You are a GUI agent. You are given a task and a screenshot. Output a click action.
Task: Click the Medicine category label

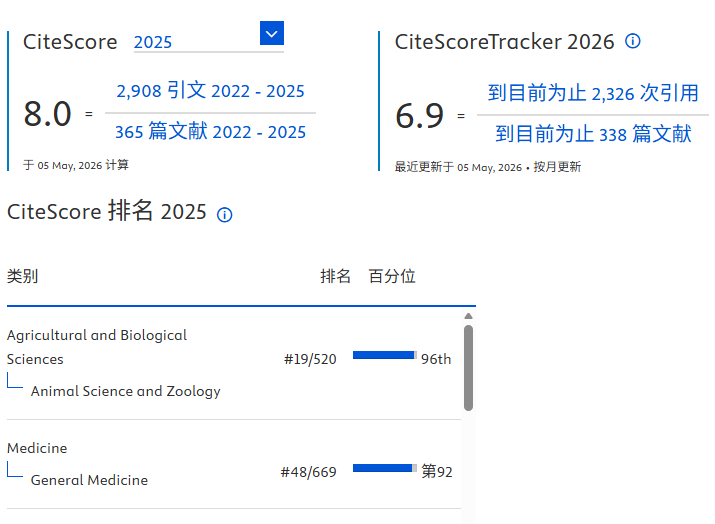pos(37,448)
